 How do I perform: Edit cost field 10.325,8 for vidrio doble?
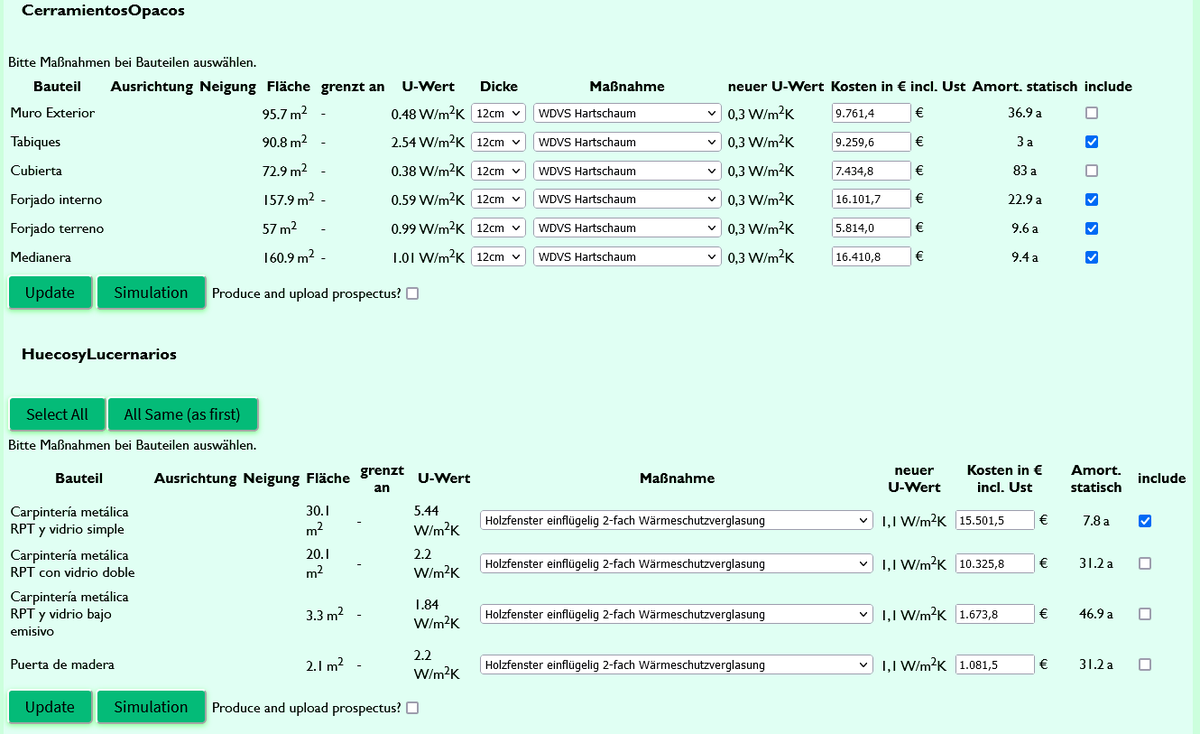click(x=995, y=563)
